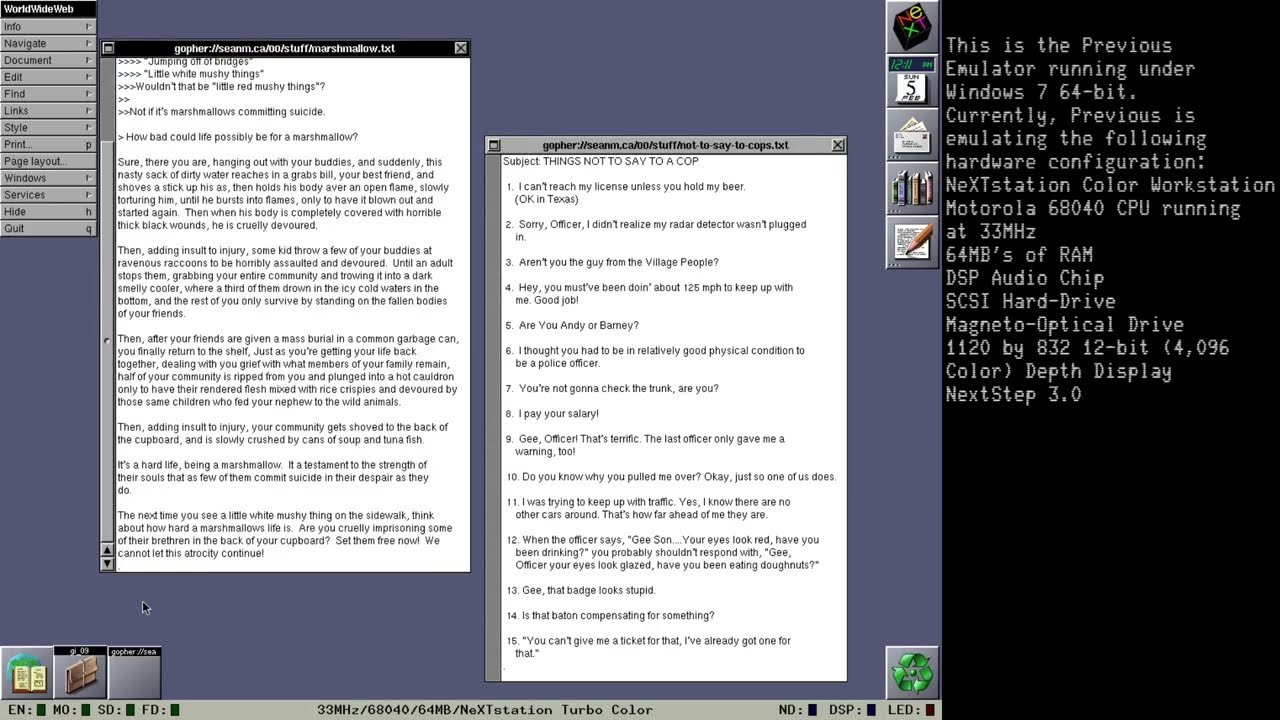Click '>>>> "Little white mushy things"' line

coord(191,74)
